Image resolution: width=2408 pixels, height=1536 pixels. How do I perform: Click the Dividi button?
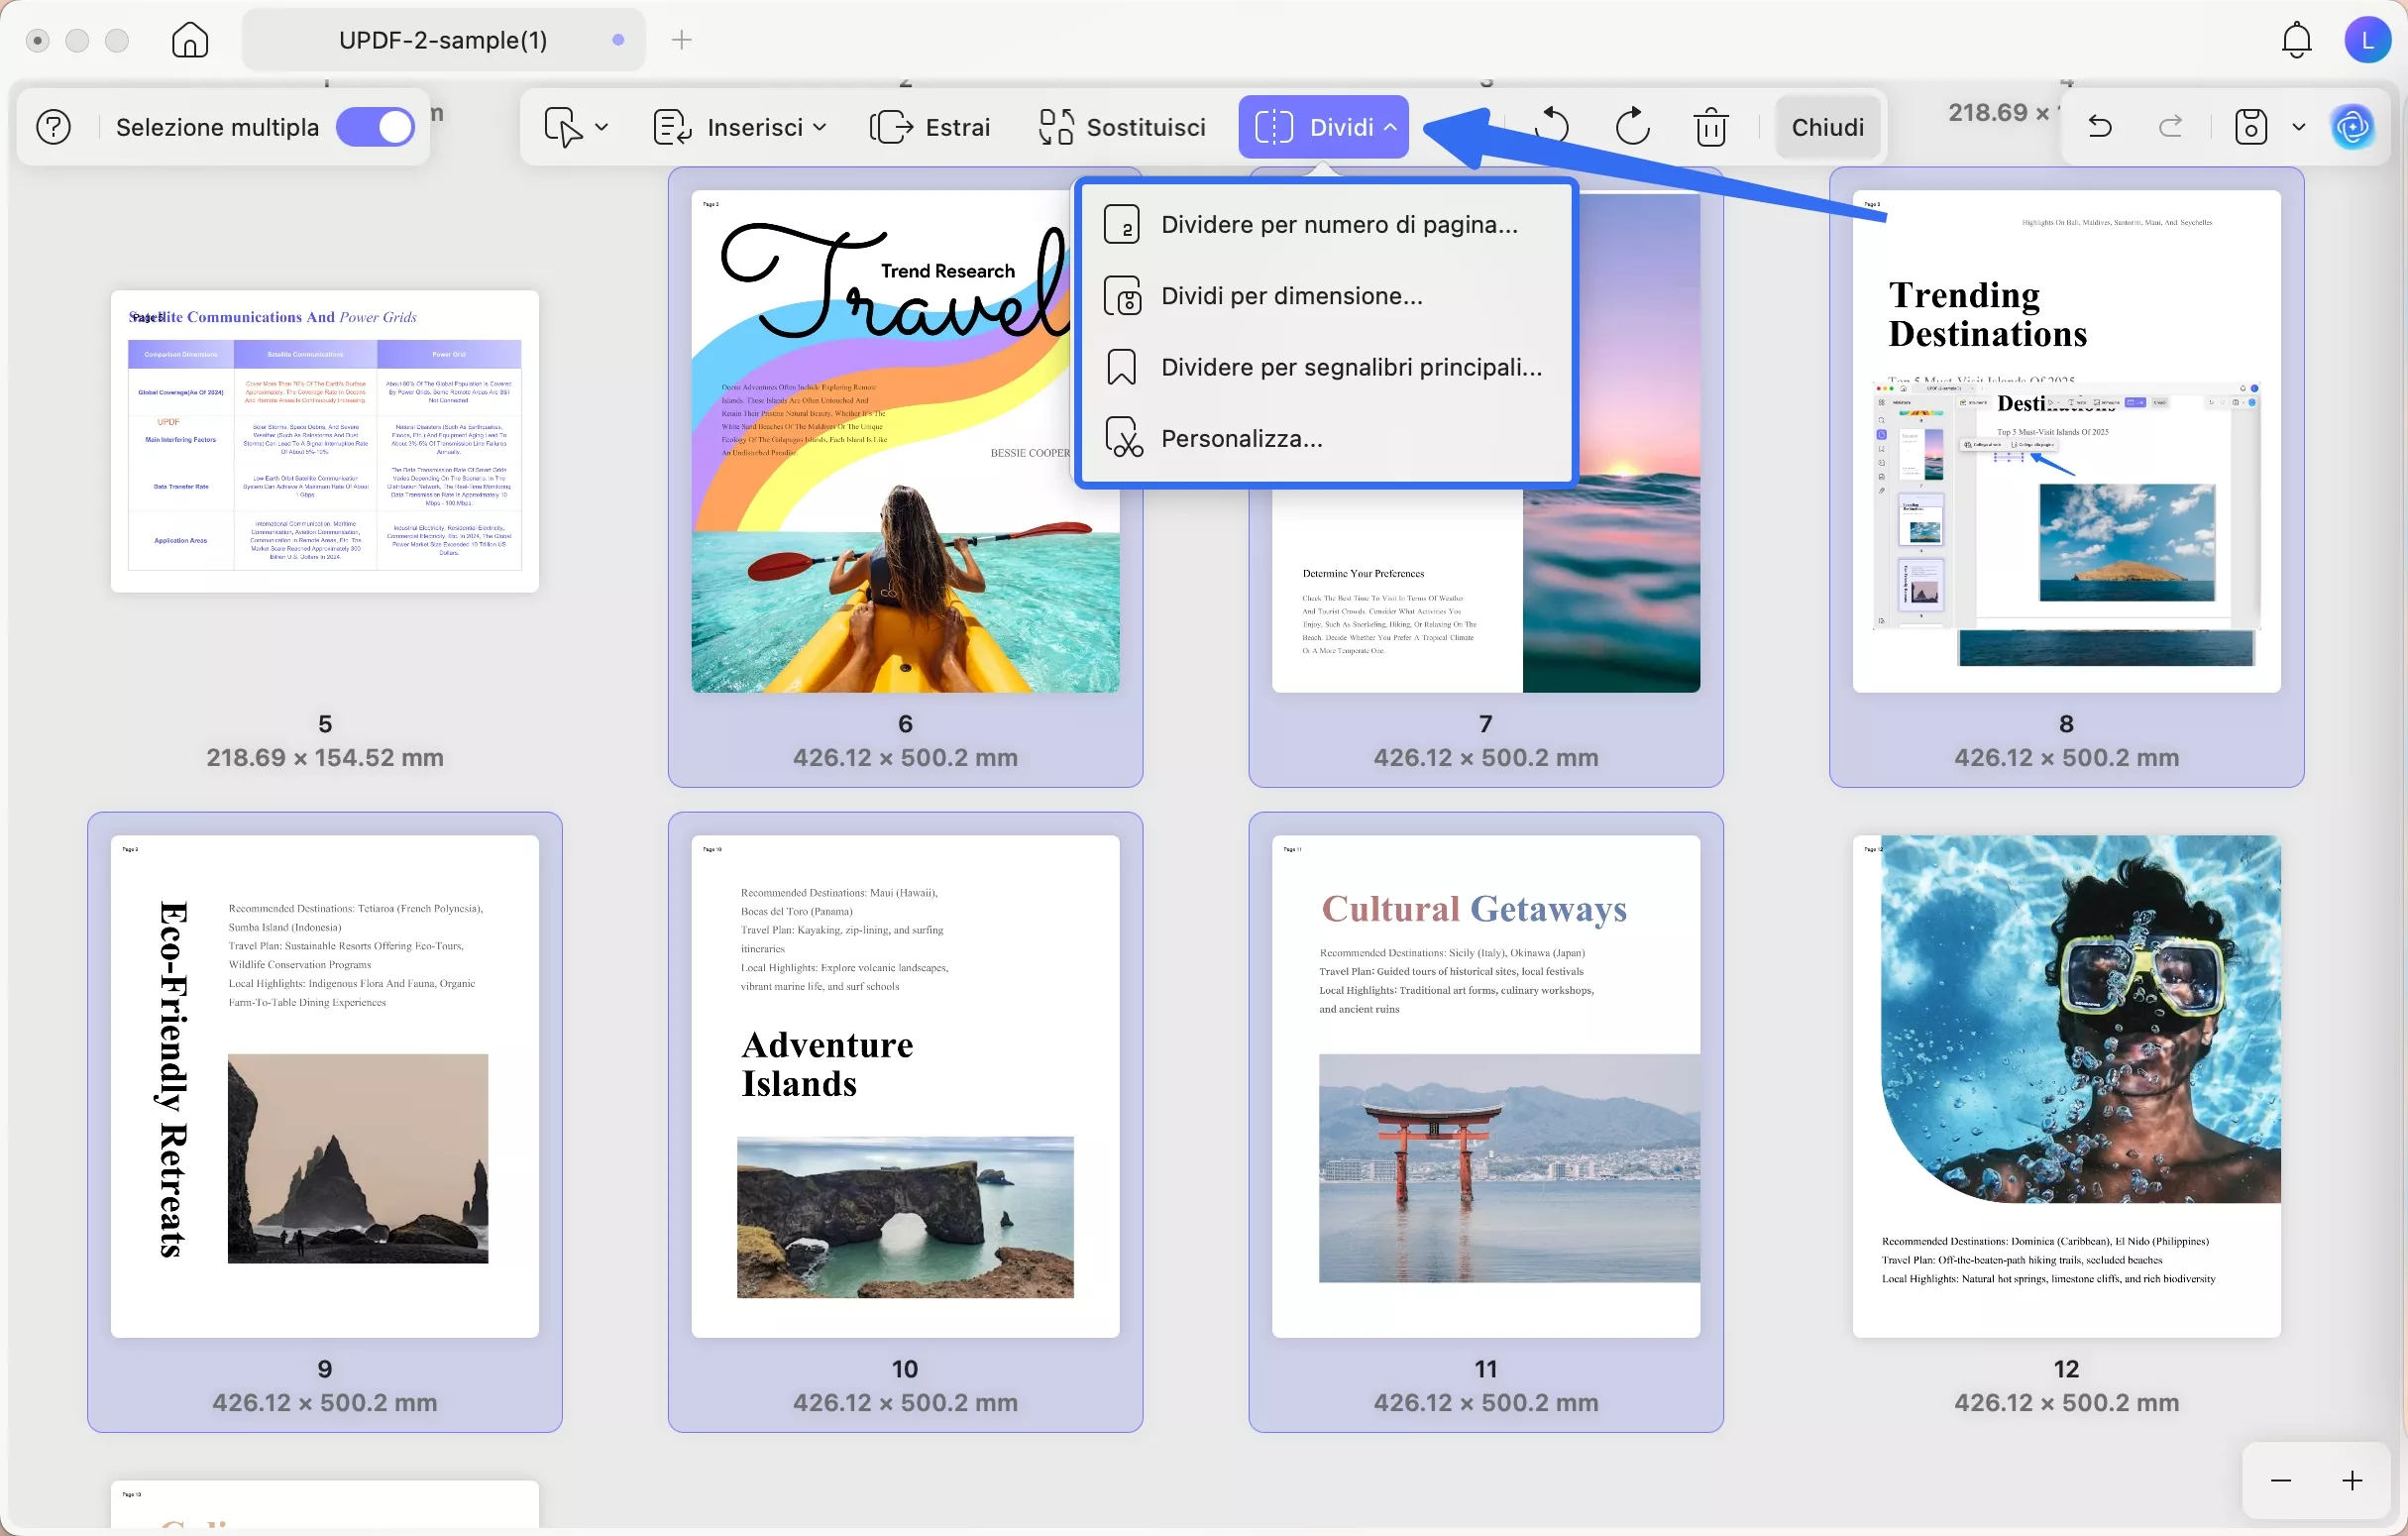click(1323, 126)
